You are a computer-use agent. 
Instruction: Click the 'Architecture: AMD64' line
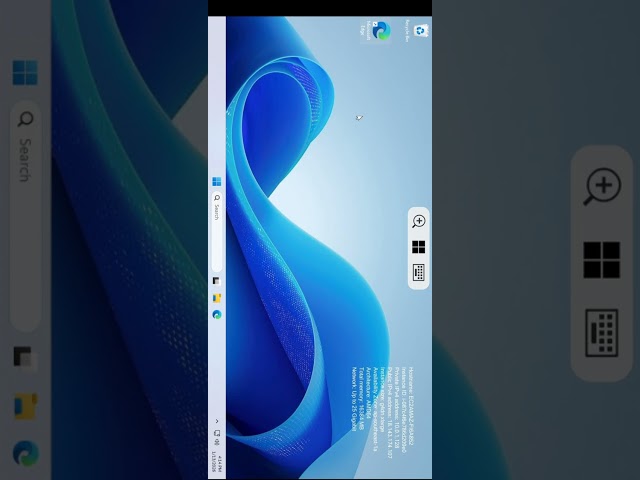tap(369, 393)
